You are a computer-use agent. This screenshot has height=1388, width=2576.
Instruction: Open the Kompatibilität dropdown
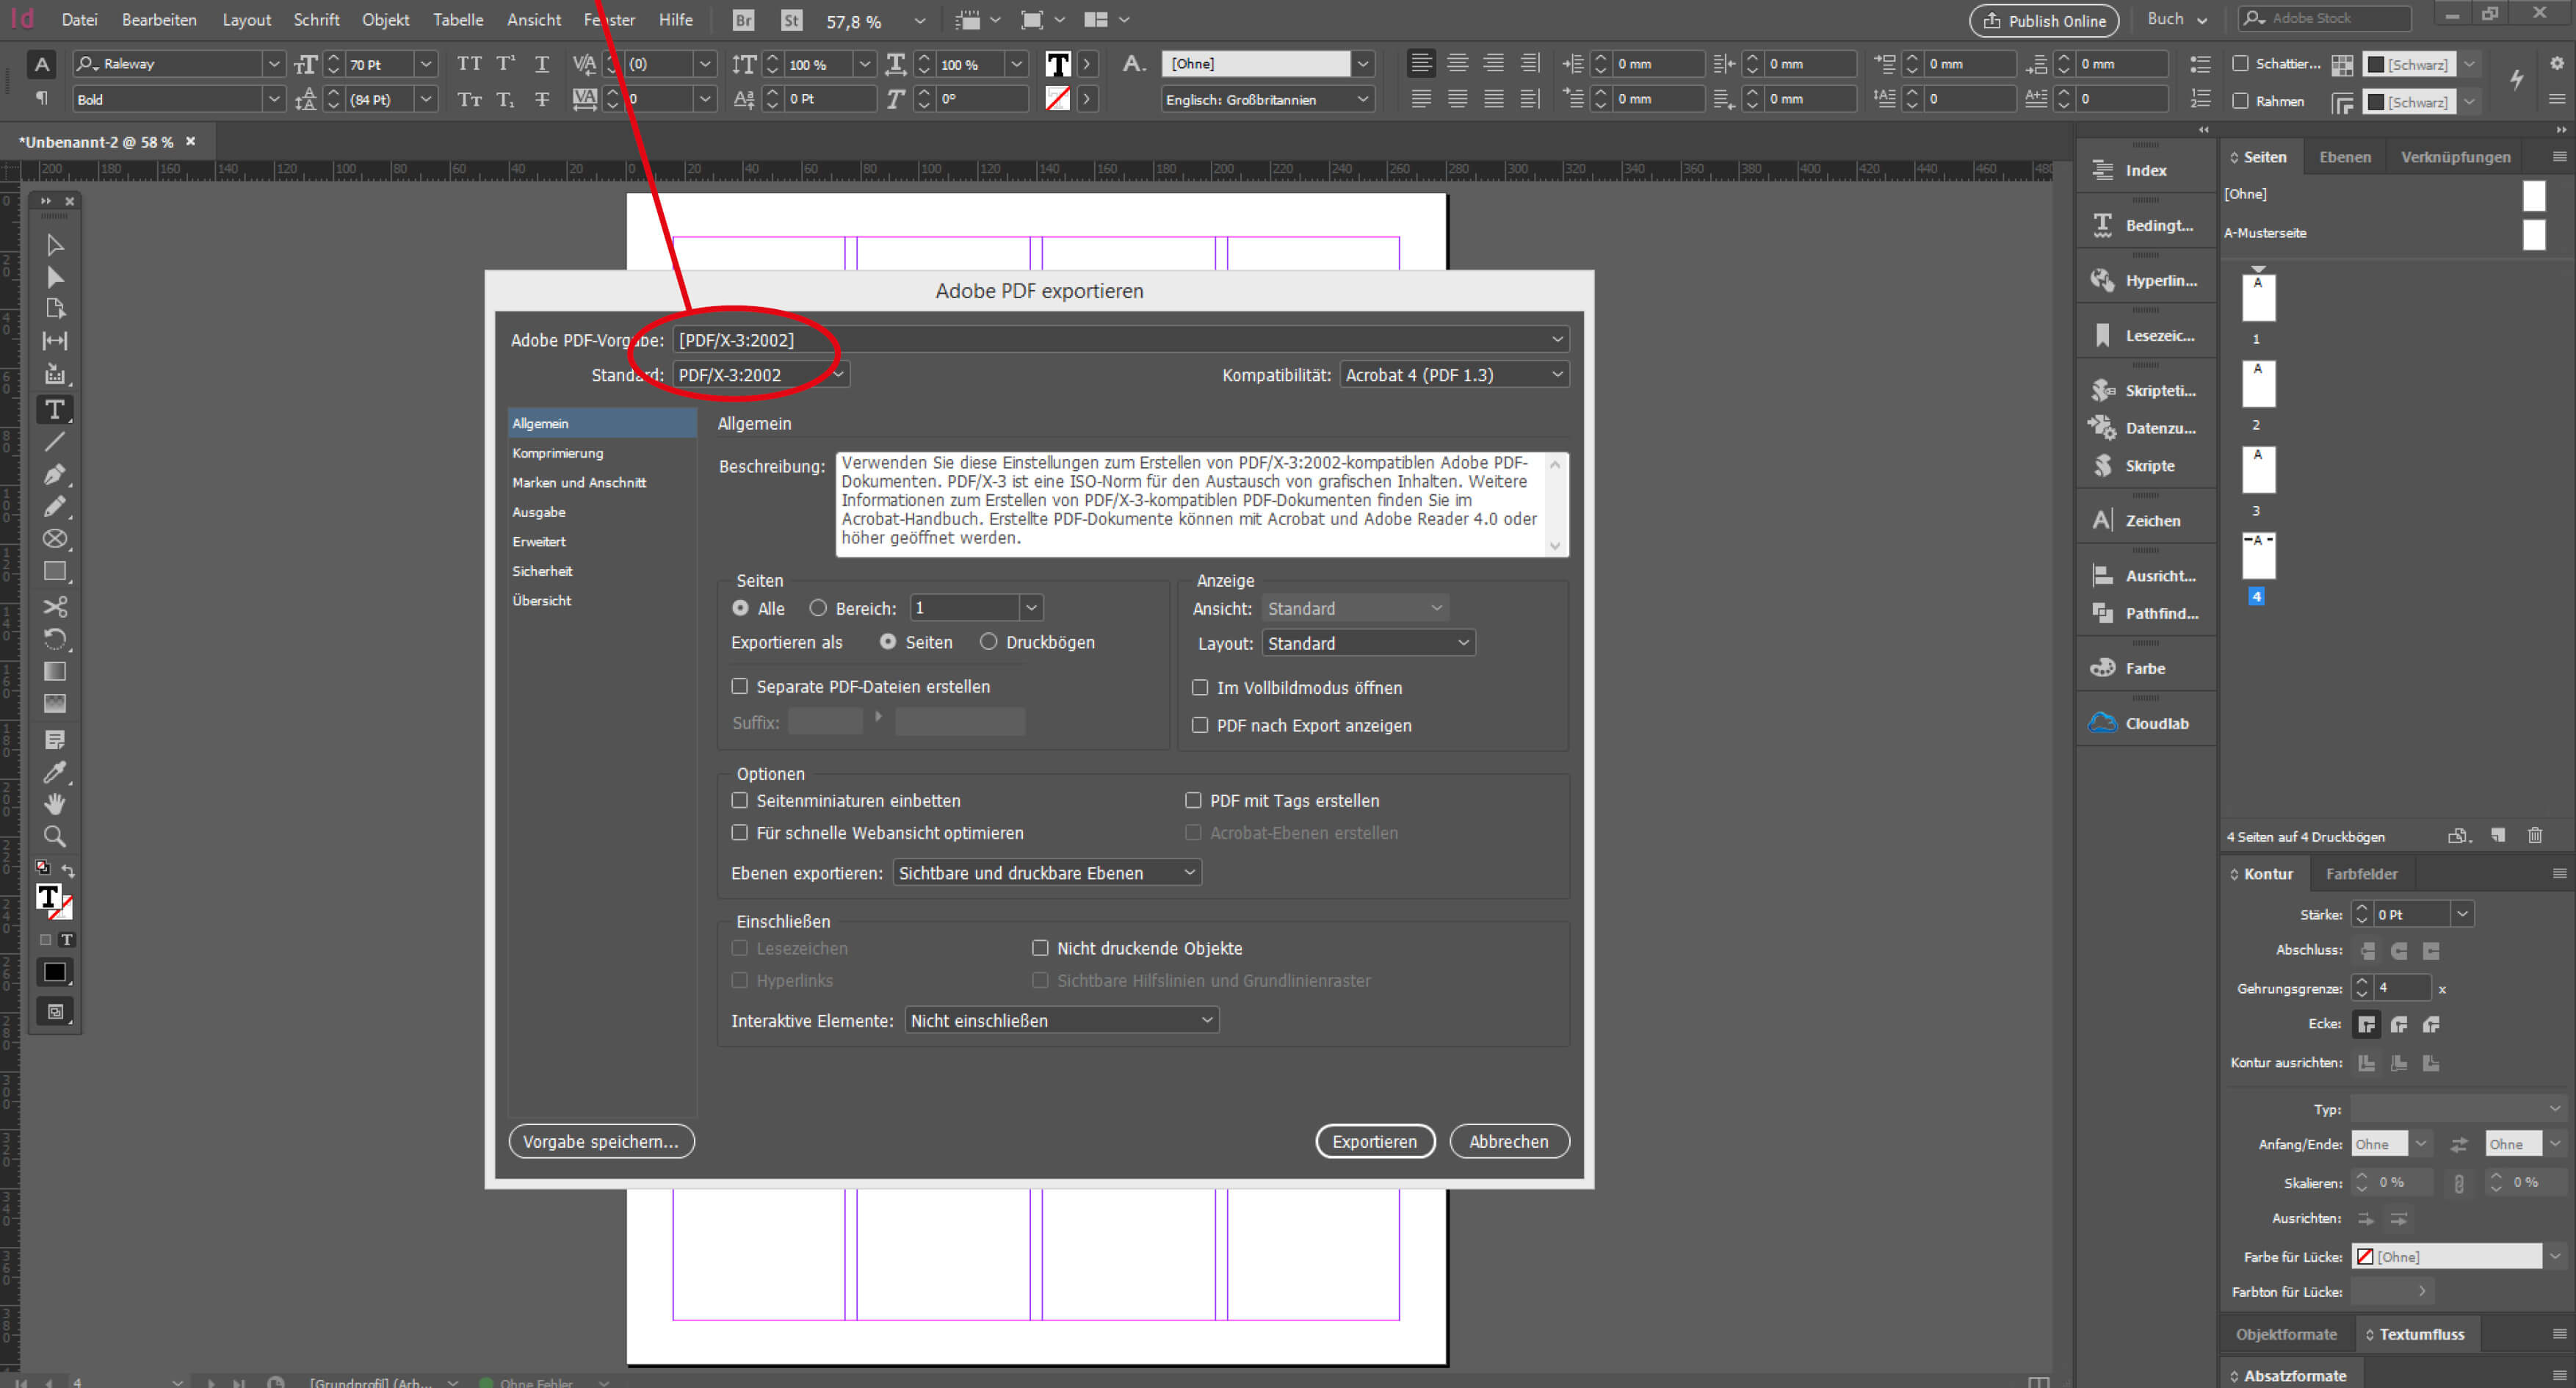click(1454, 375)
